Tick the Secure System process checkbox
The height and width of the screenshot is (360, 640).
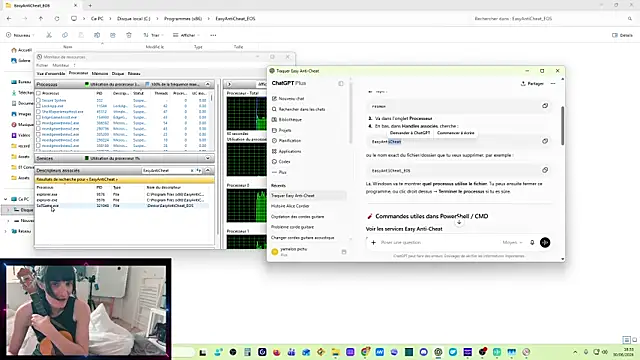click(x=38, y=100)
